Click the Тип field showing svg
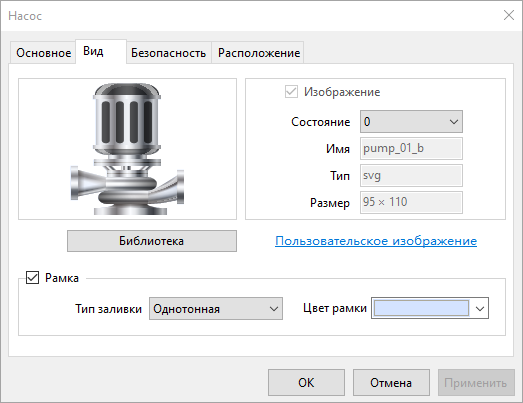The width and height of the screenshot is (523, 403). (x=411, y=175)
